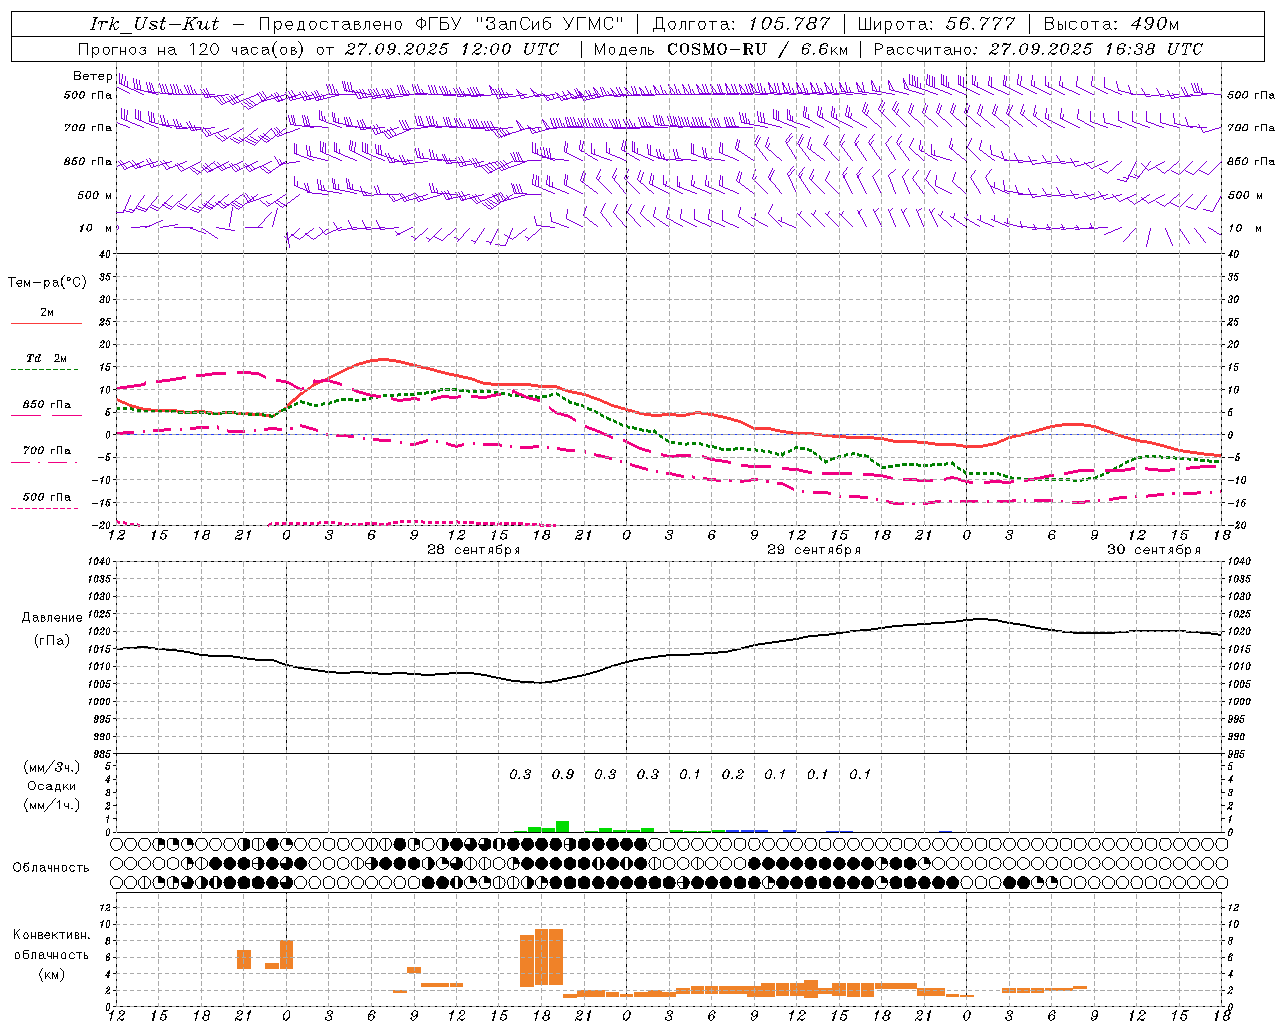Click the dotted line sample under 500 гПа legend
1280x1024 pixels.
[44, 508]
